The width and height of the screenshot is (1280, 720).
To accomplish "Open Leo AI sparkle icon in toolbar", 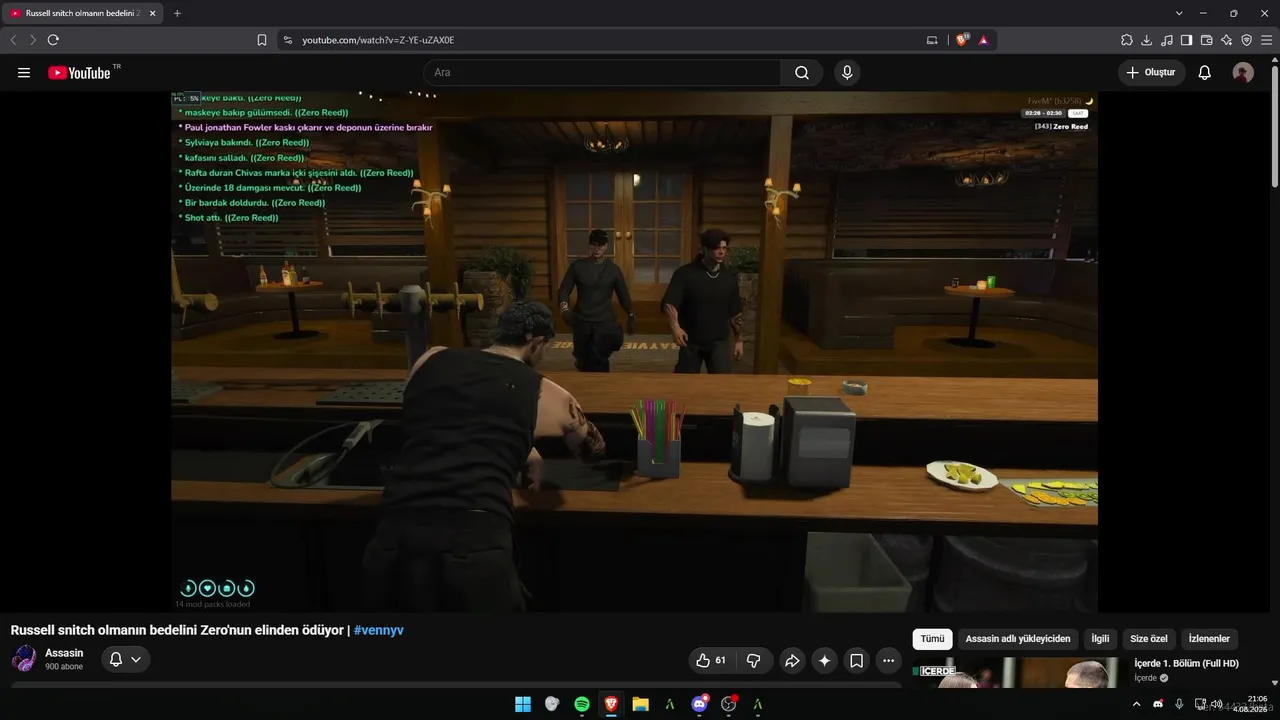I will coord(1227,40).
